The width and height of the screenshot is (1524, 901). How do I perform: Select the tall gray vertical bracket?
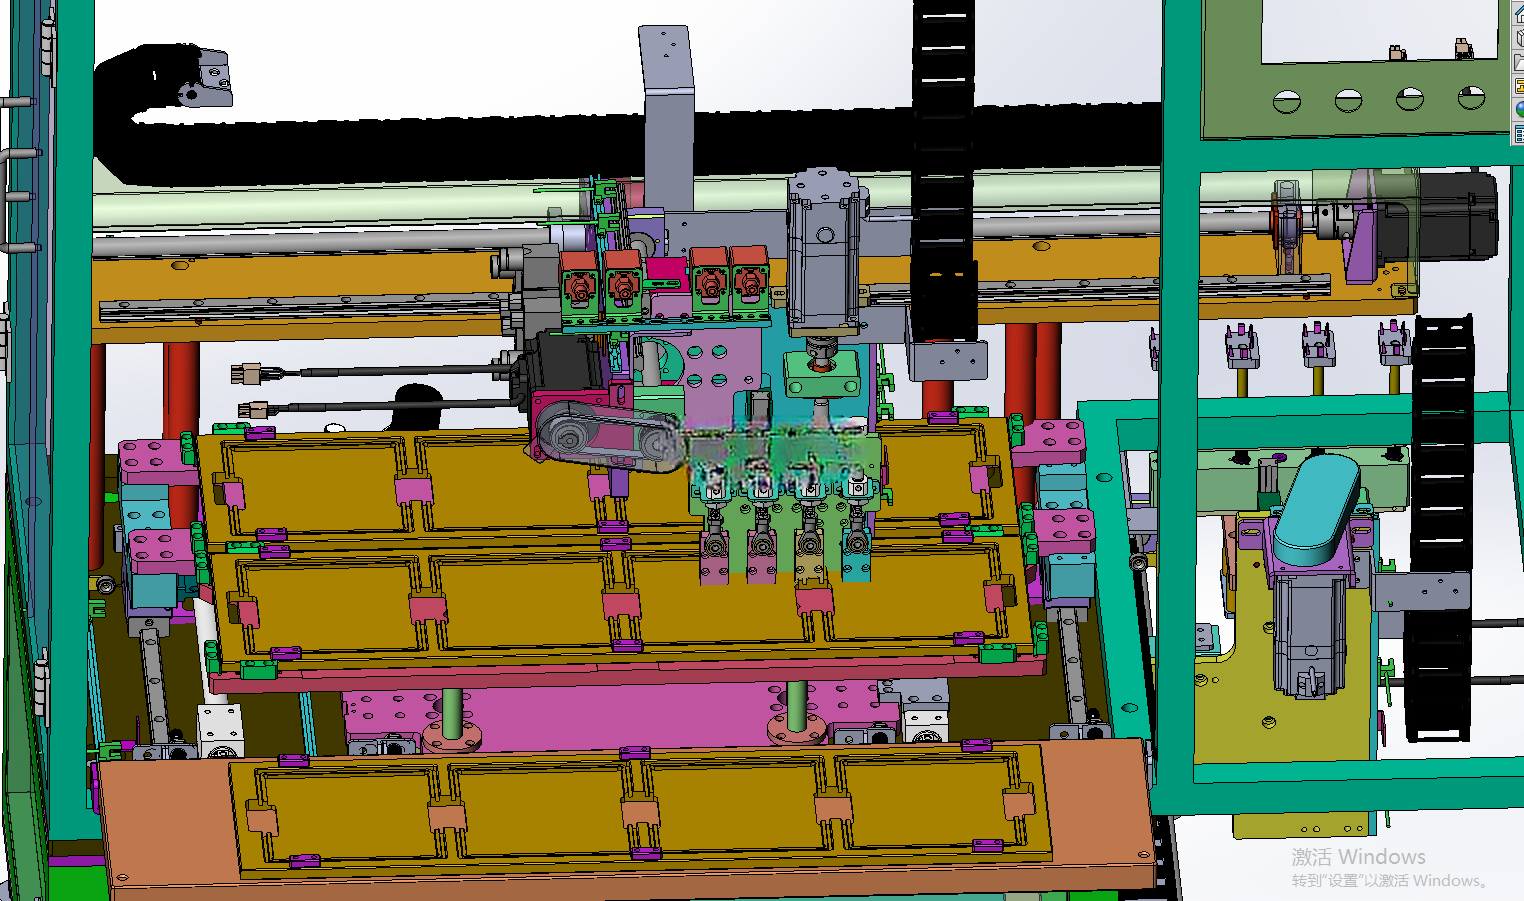pos(668,118)
